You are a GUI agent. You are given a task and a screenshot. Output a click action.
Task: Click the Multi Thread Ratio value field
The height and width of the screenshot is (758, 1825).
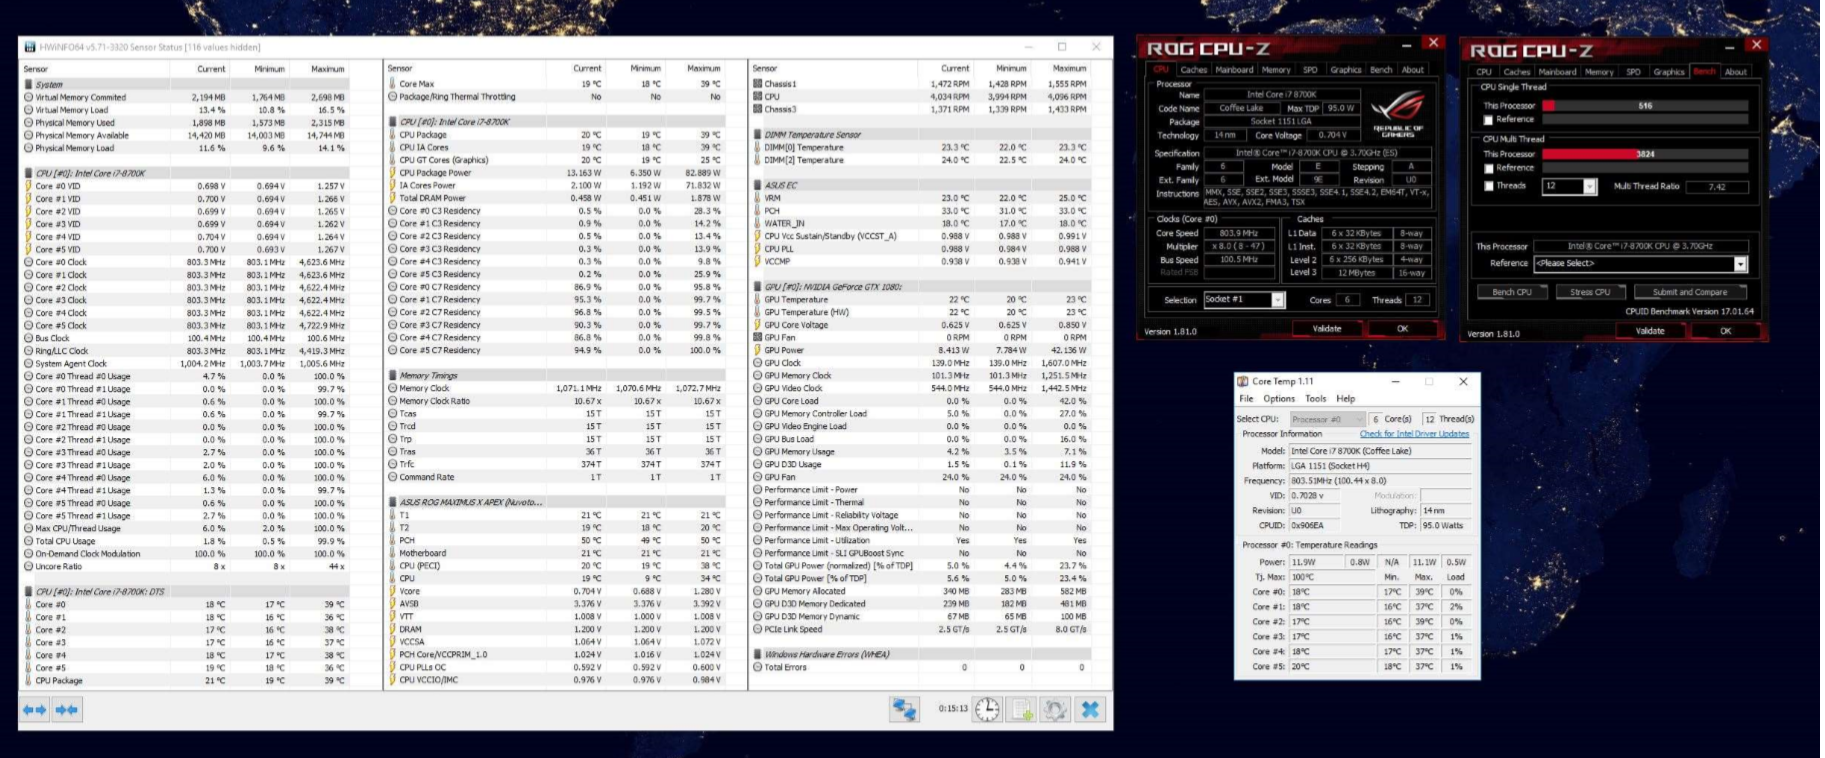1717,187
